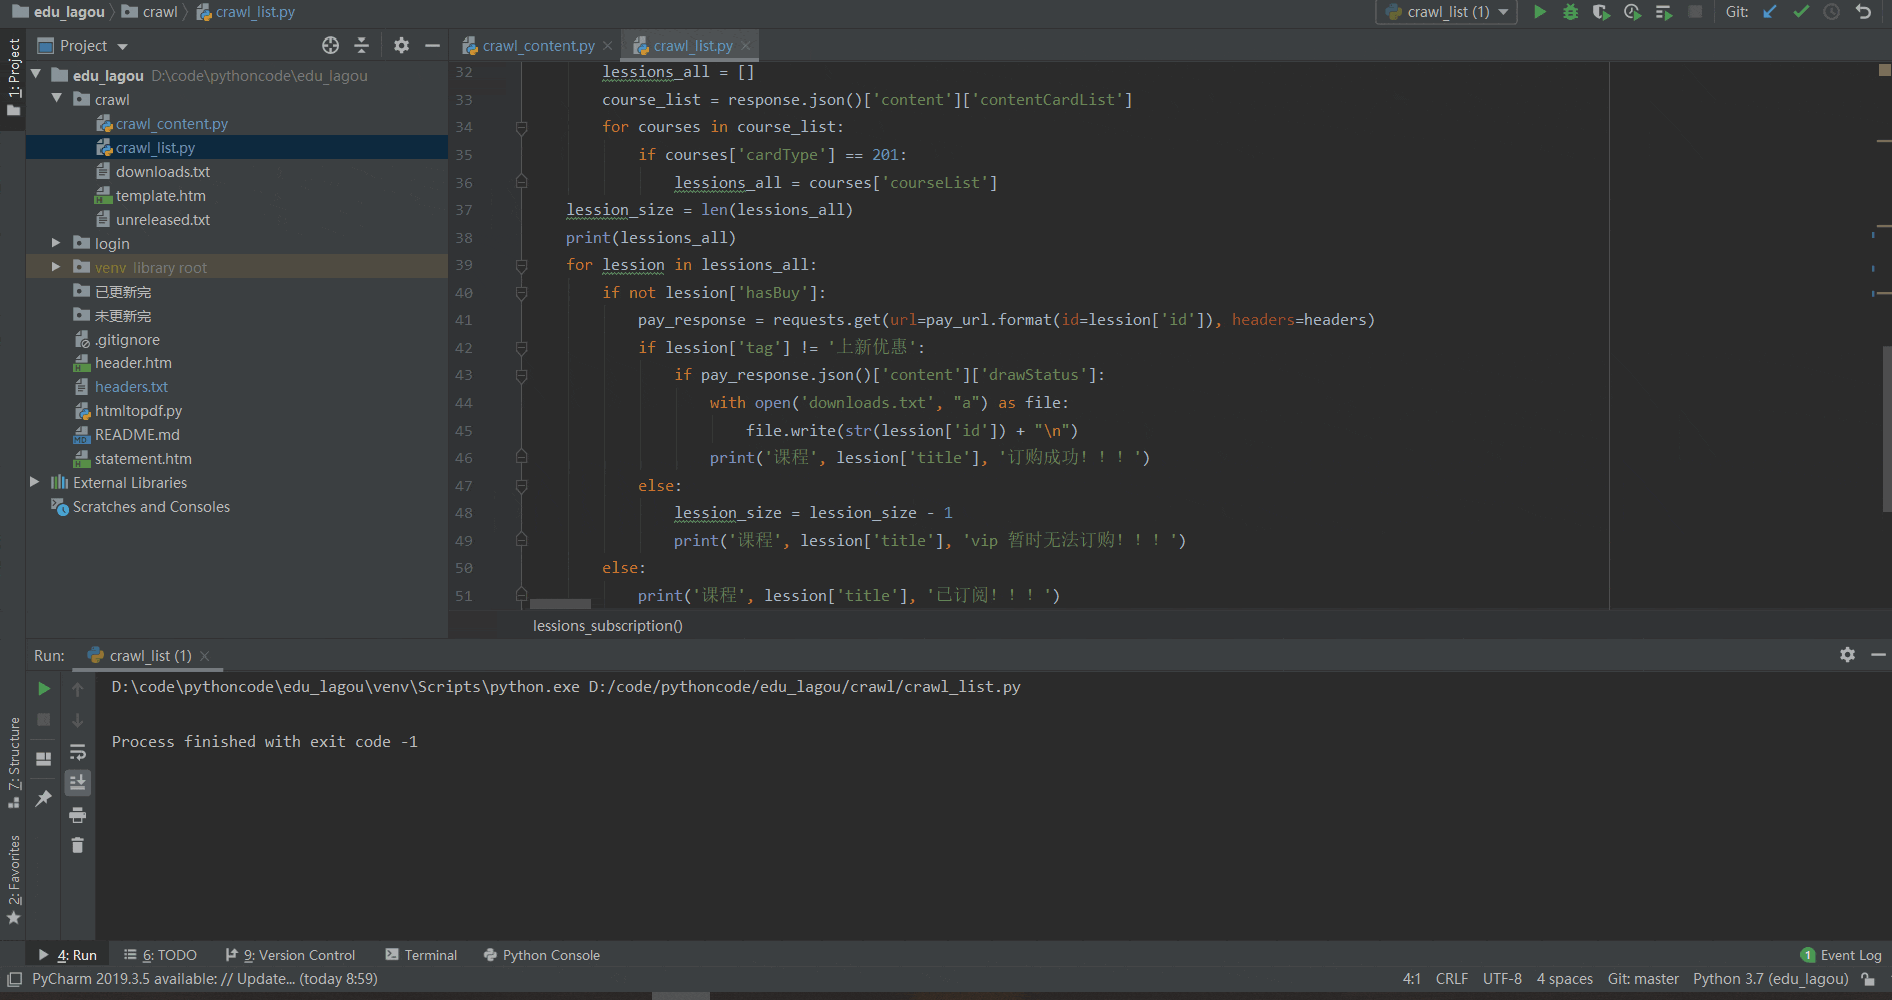Pin the Run tool window tab

(43, 798)
